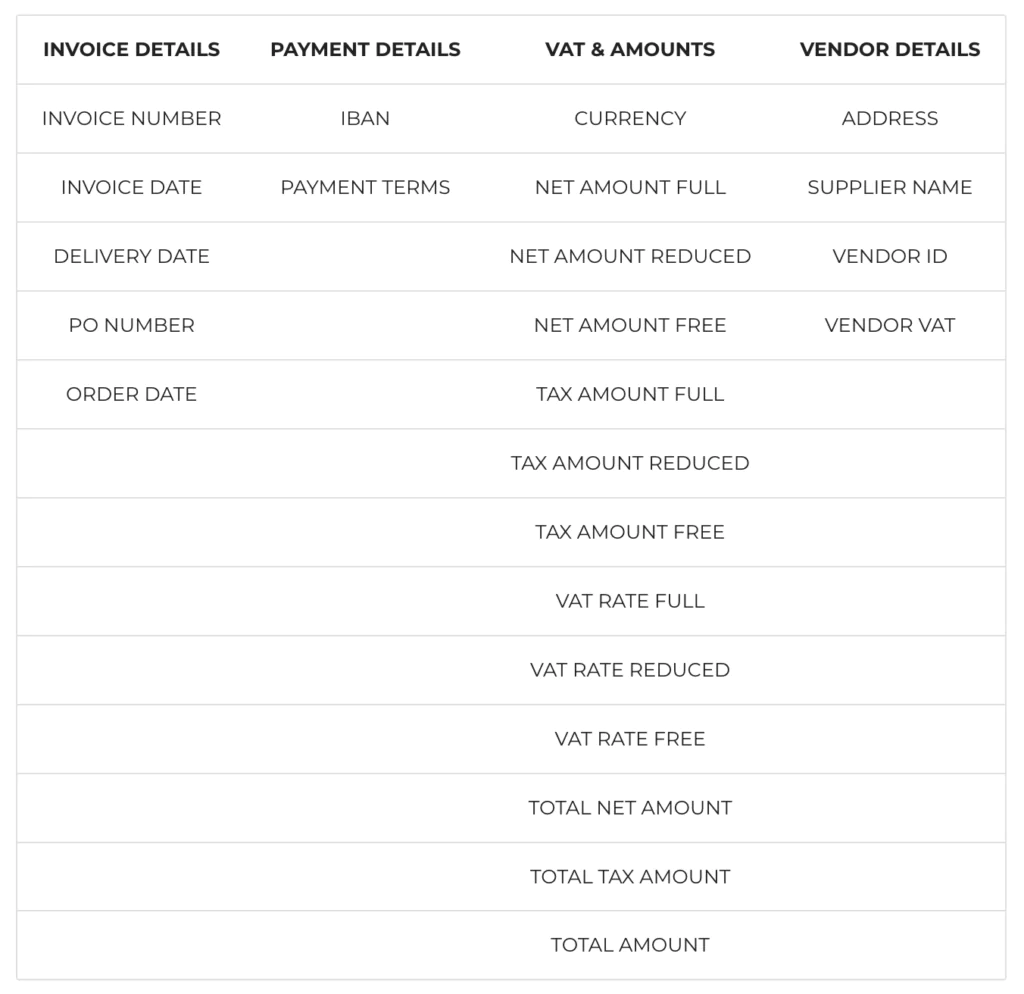This screenshot has height=994, width=1024.
Task: Click the VENDOR ID cell
Action: point(889,256)
